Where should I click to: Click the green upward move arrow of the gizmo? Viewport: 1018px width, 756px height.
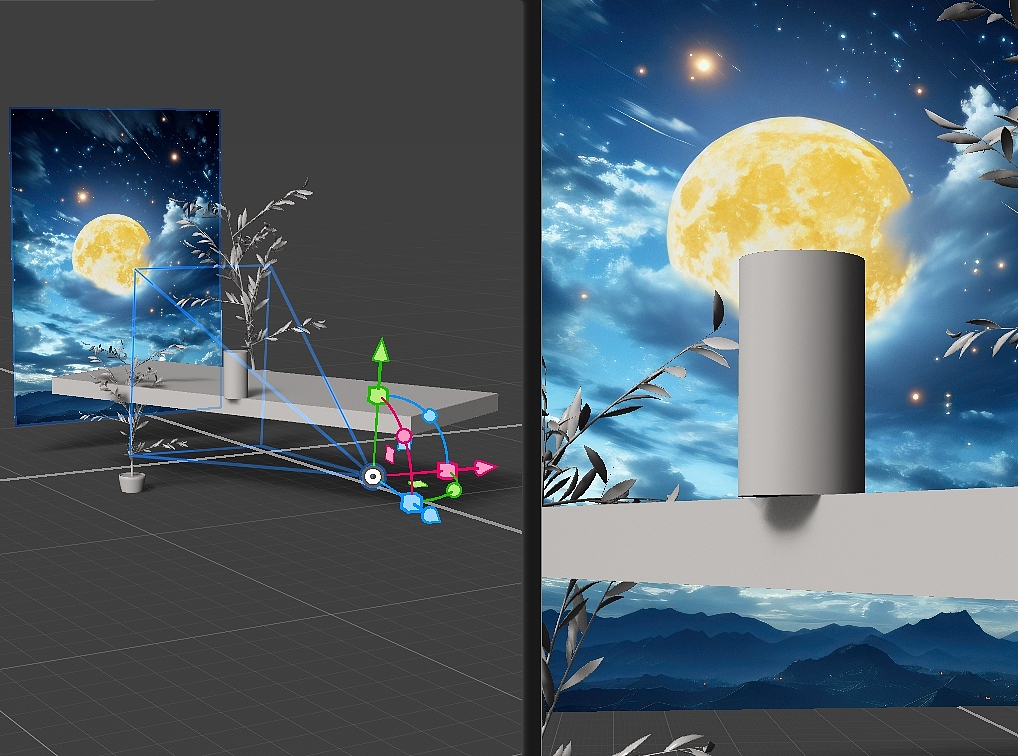[380, 350]
